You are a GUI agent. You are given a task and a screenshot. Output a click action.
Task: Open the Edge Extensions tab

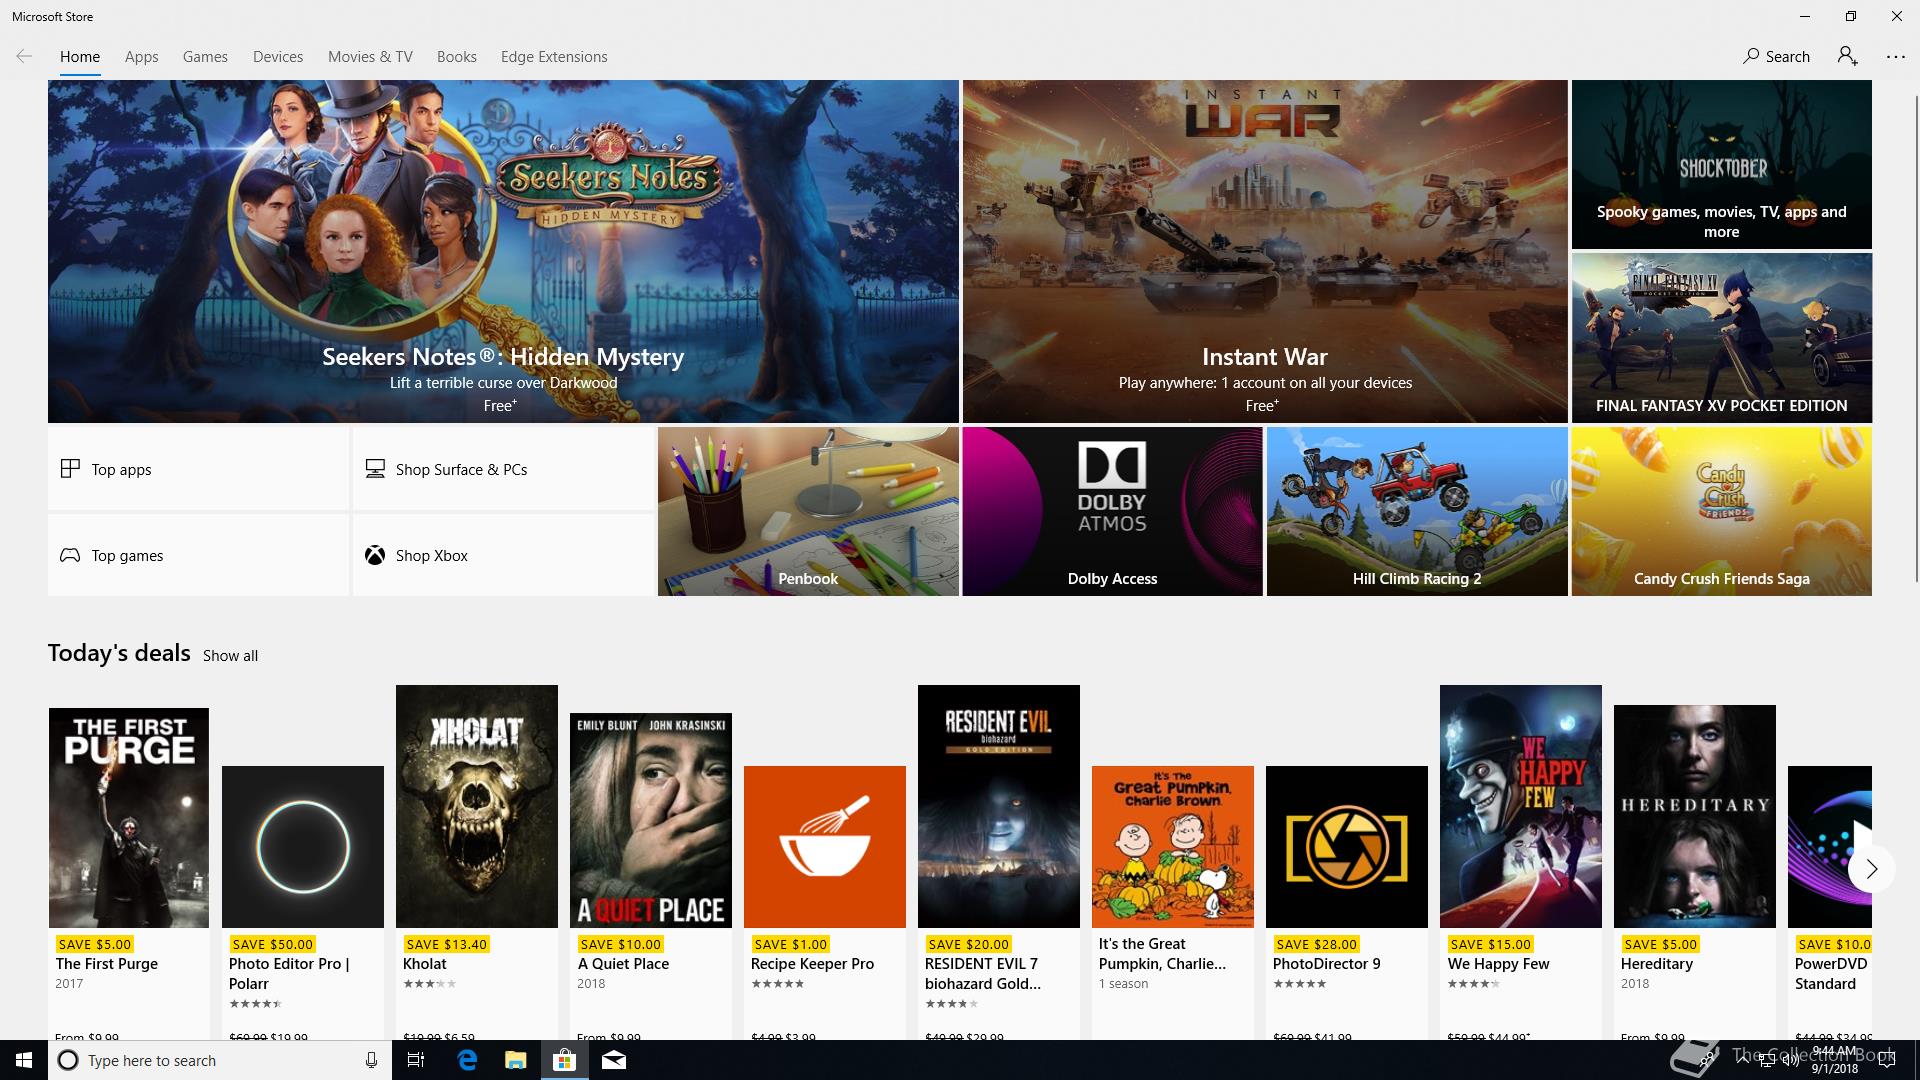tap(554, 57)
